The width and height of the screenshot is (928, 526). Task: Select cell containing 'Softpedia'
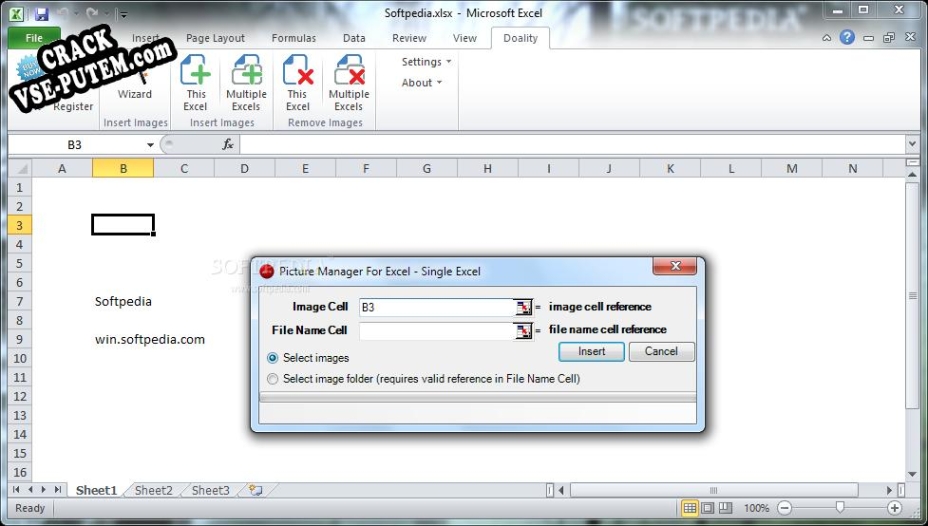[123, 301]
